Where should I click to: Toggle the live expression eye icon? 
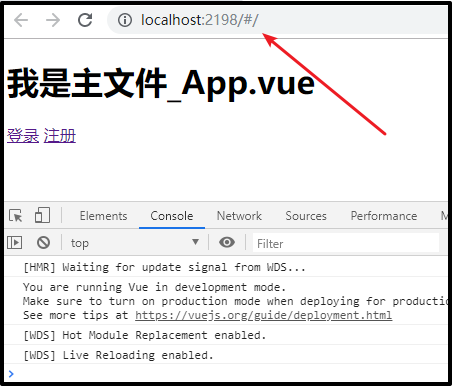click(x=227, y=242)
